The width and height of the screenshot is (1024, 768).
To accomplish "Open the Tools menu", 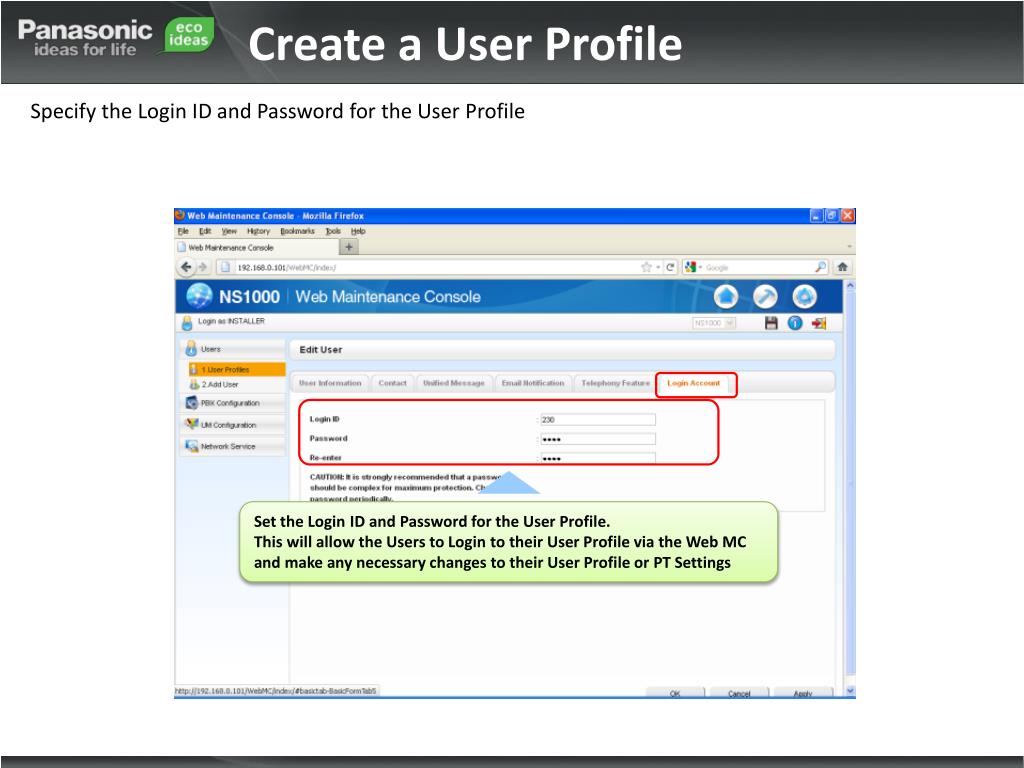I will click(x=333, y=231).
